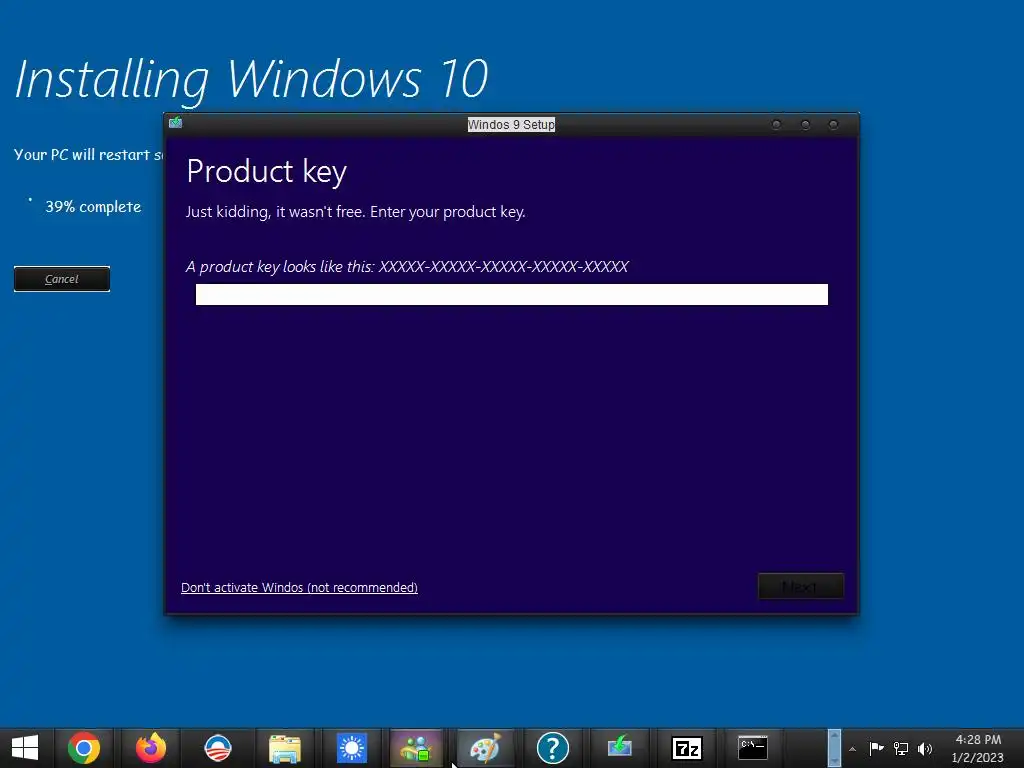This screenshot has width=1024, height=768.
Task: Open Firefox from the taskbar
Action: click(151, 748)
